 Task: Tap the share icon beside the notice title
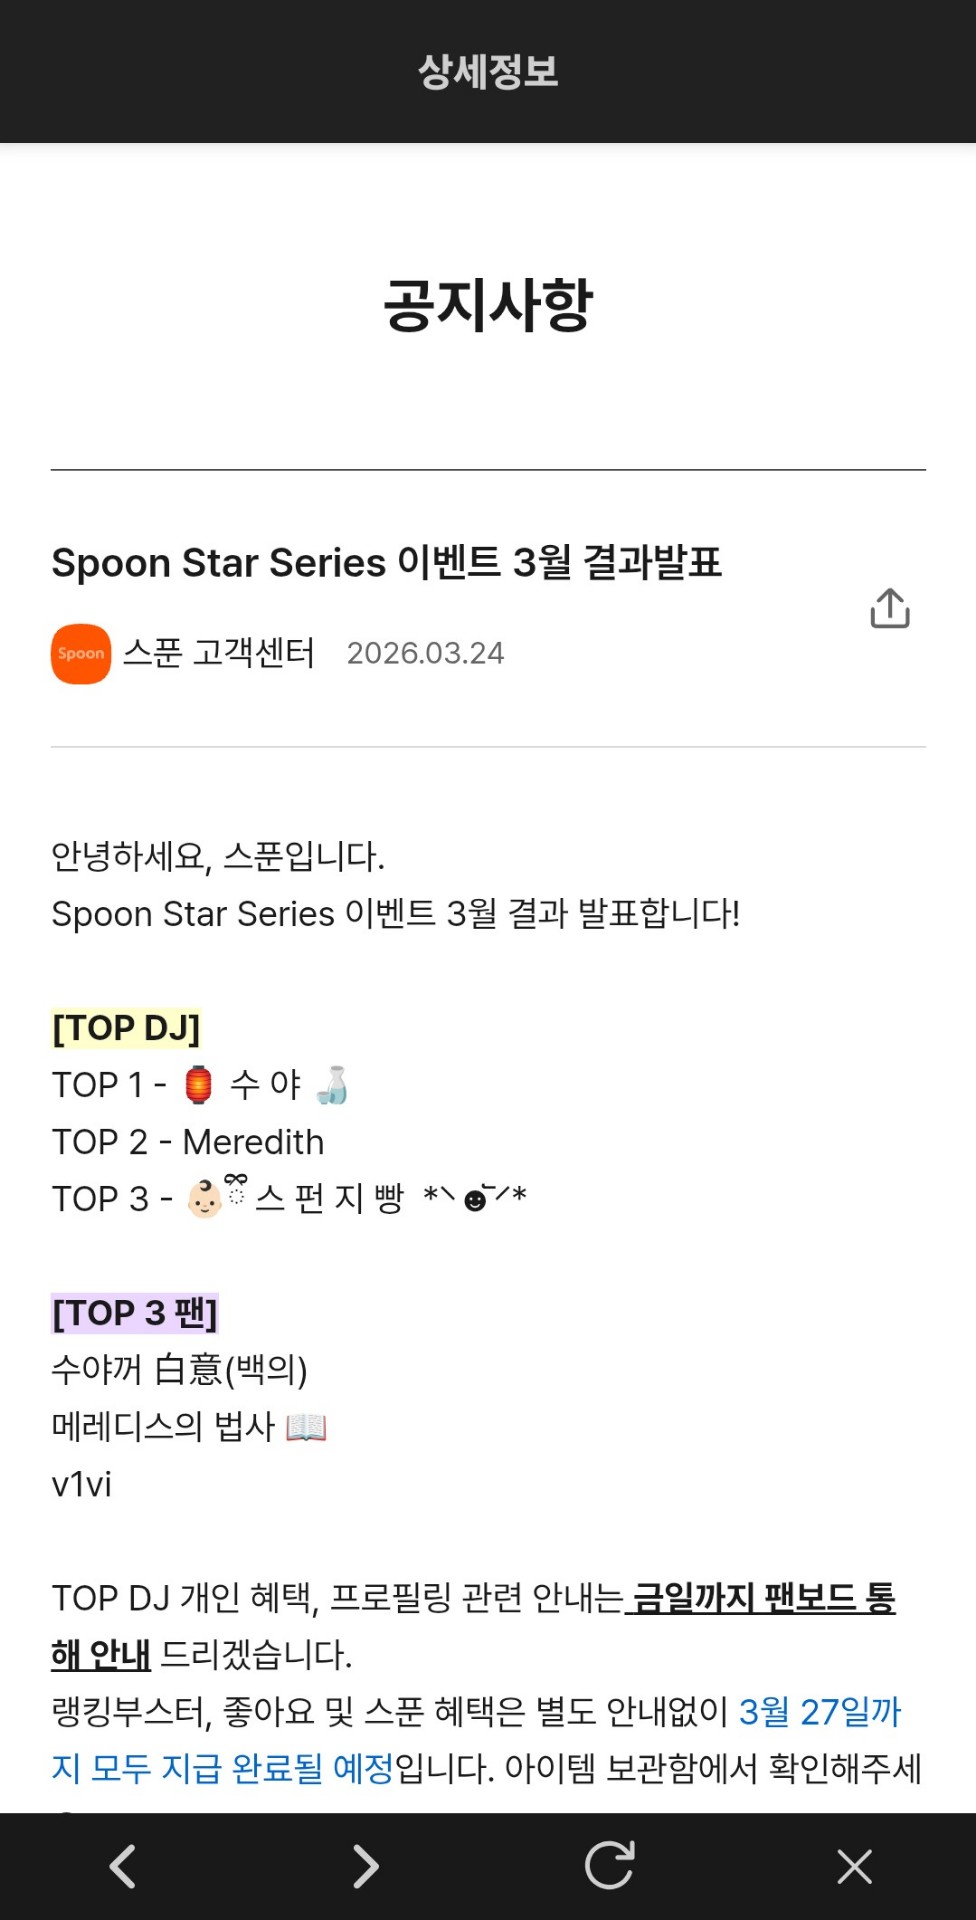(x=889, y=608)
